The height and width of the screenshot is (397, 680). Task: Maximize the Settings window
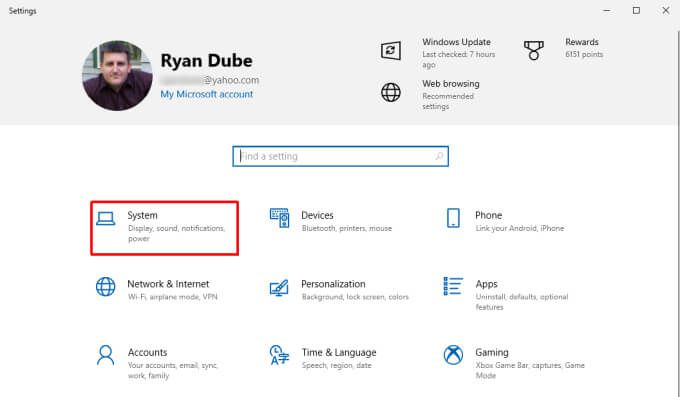click(636, 10)
